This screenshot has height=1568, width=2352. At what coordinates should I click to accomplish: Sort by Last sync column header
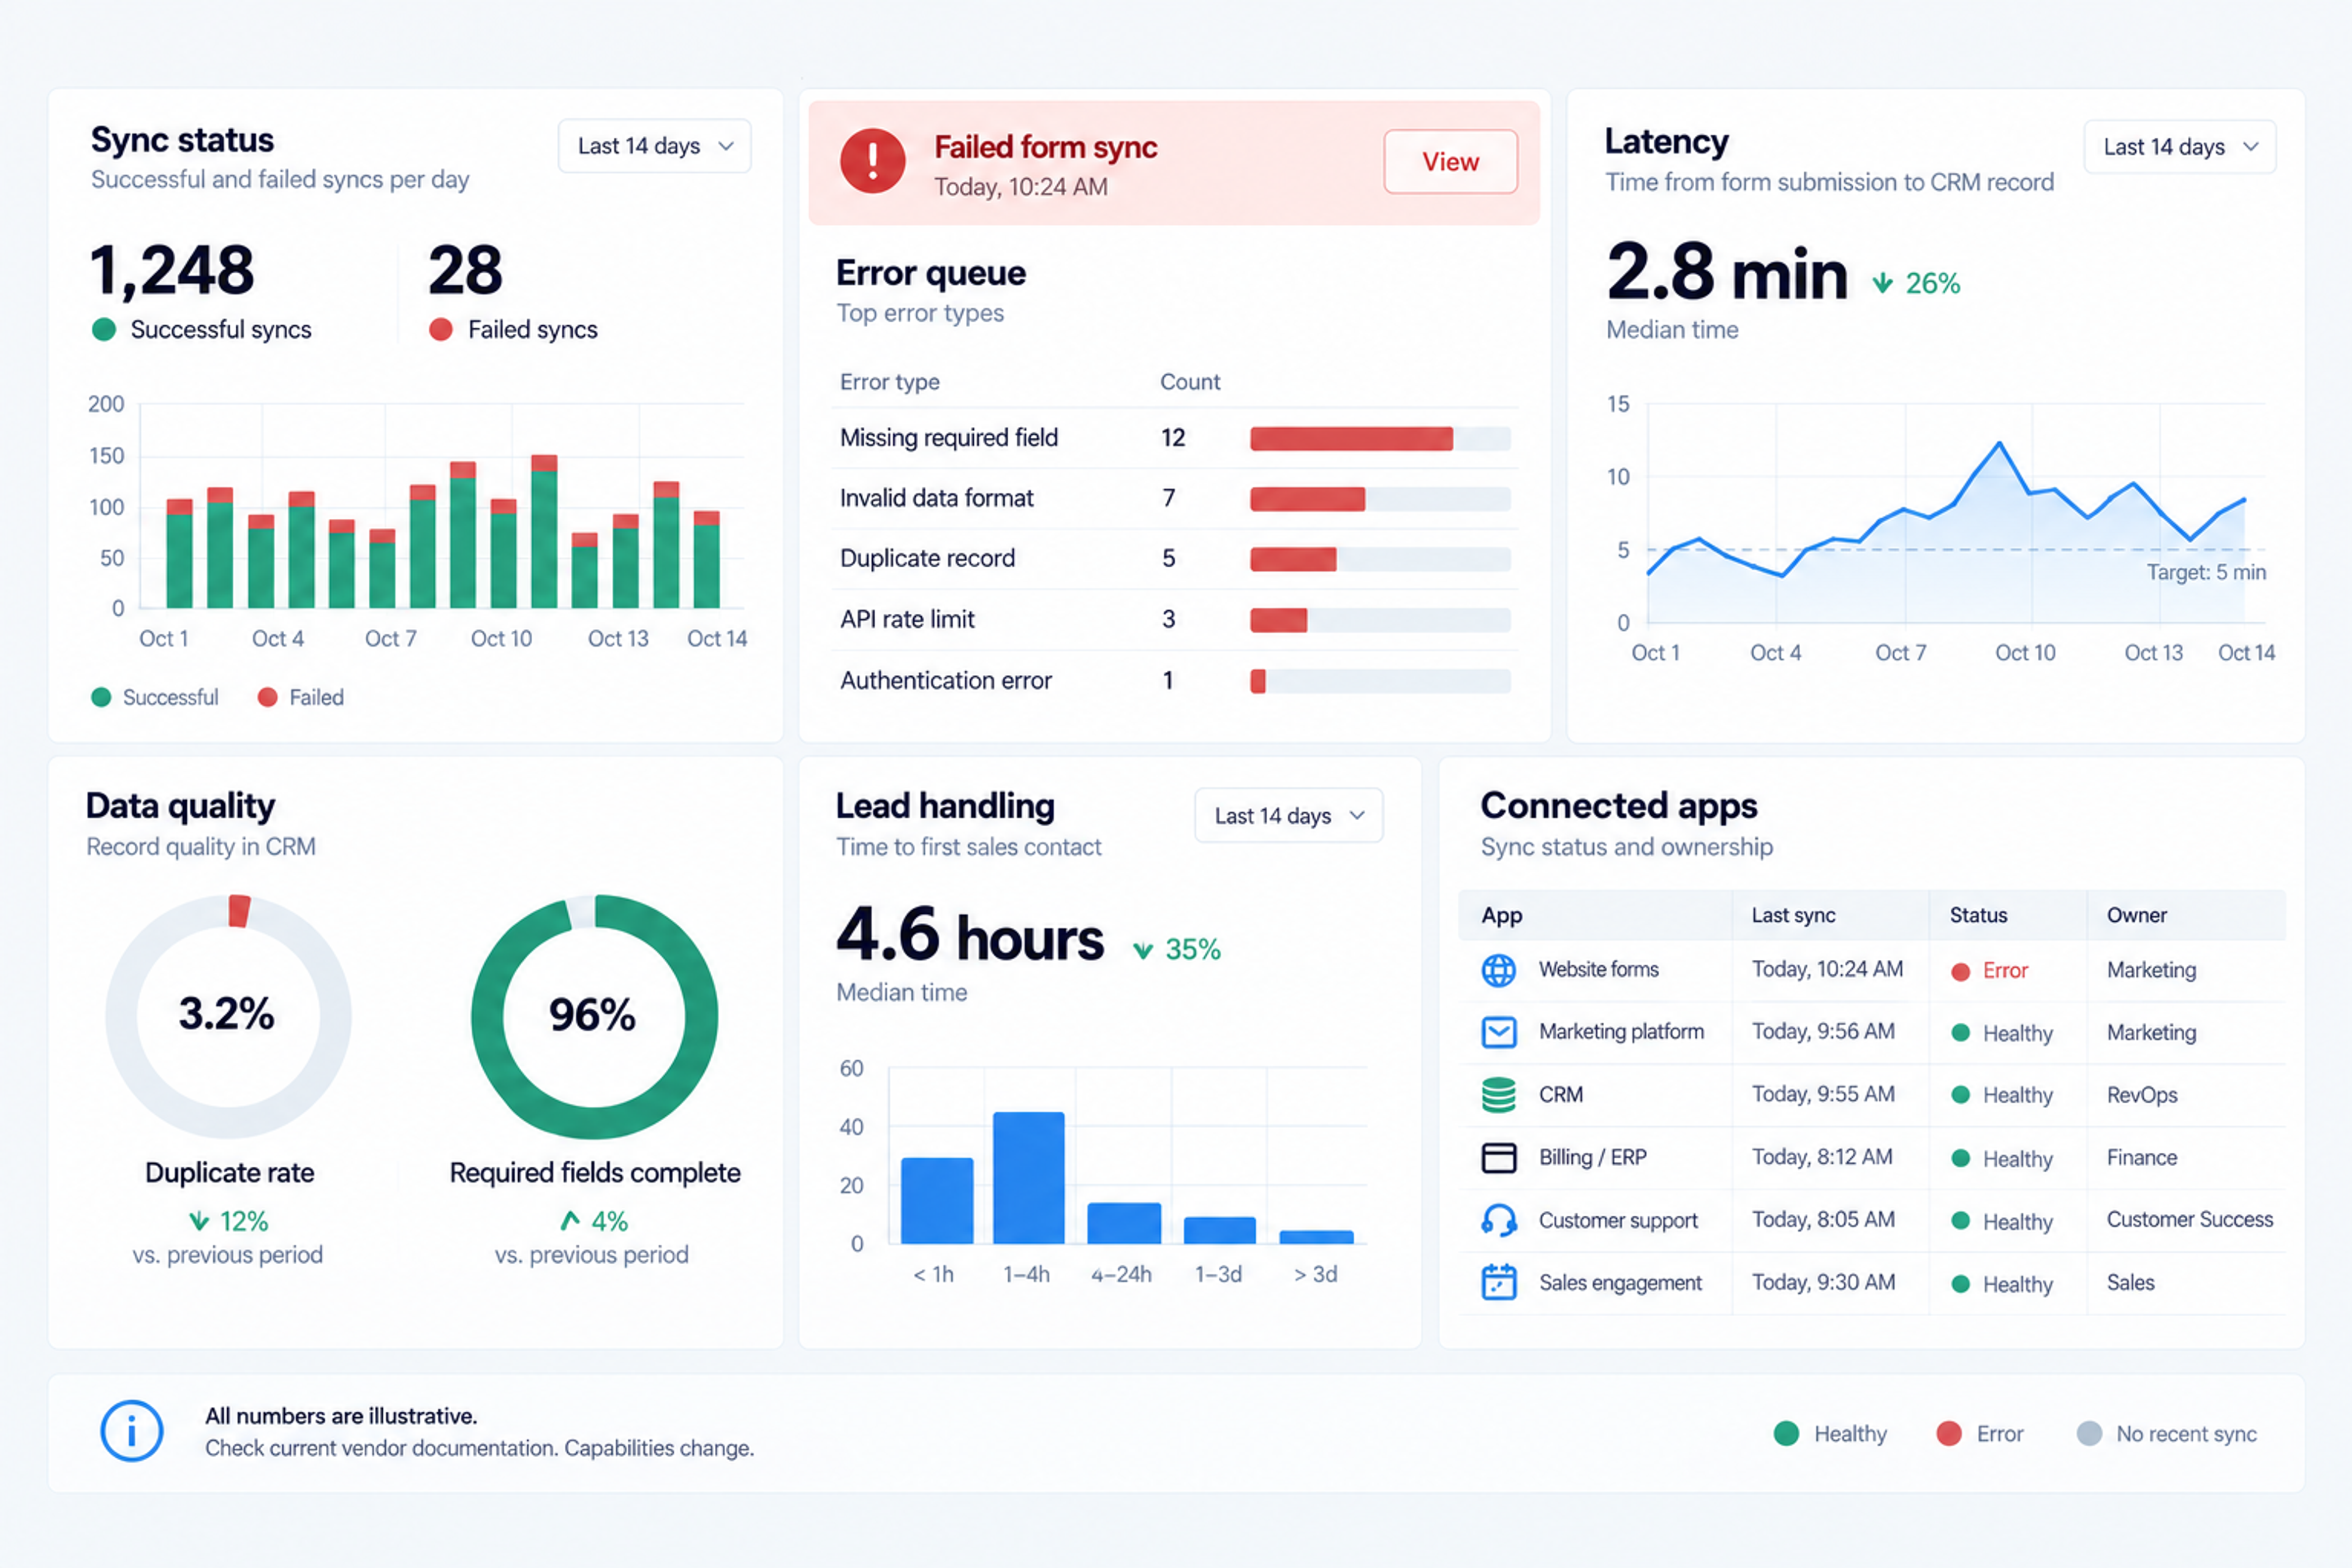[1793, 916]
